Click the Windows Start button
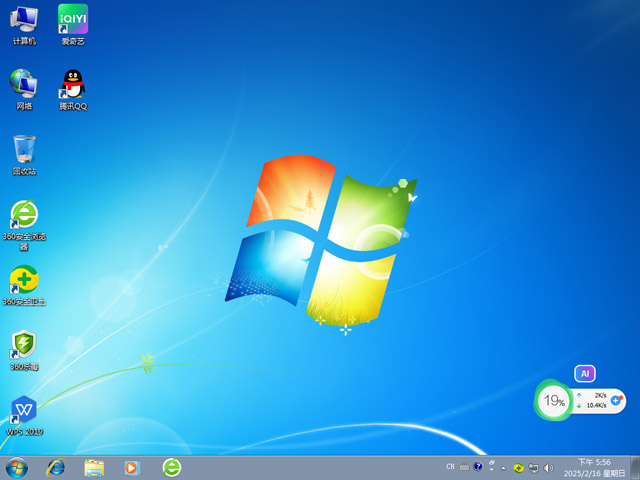 click(17, 467)
